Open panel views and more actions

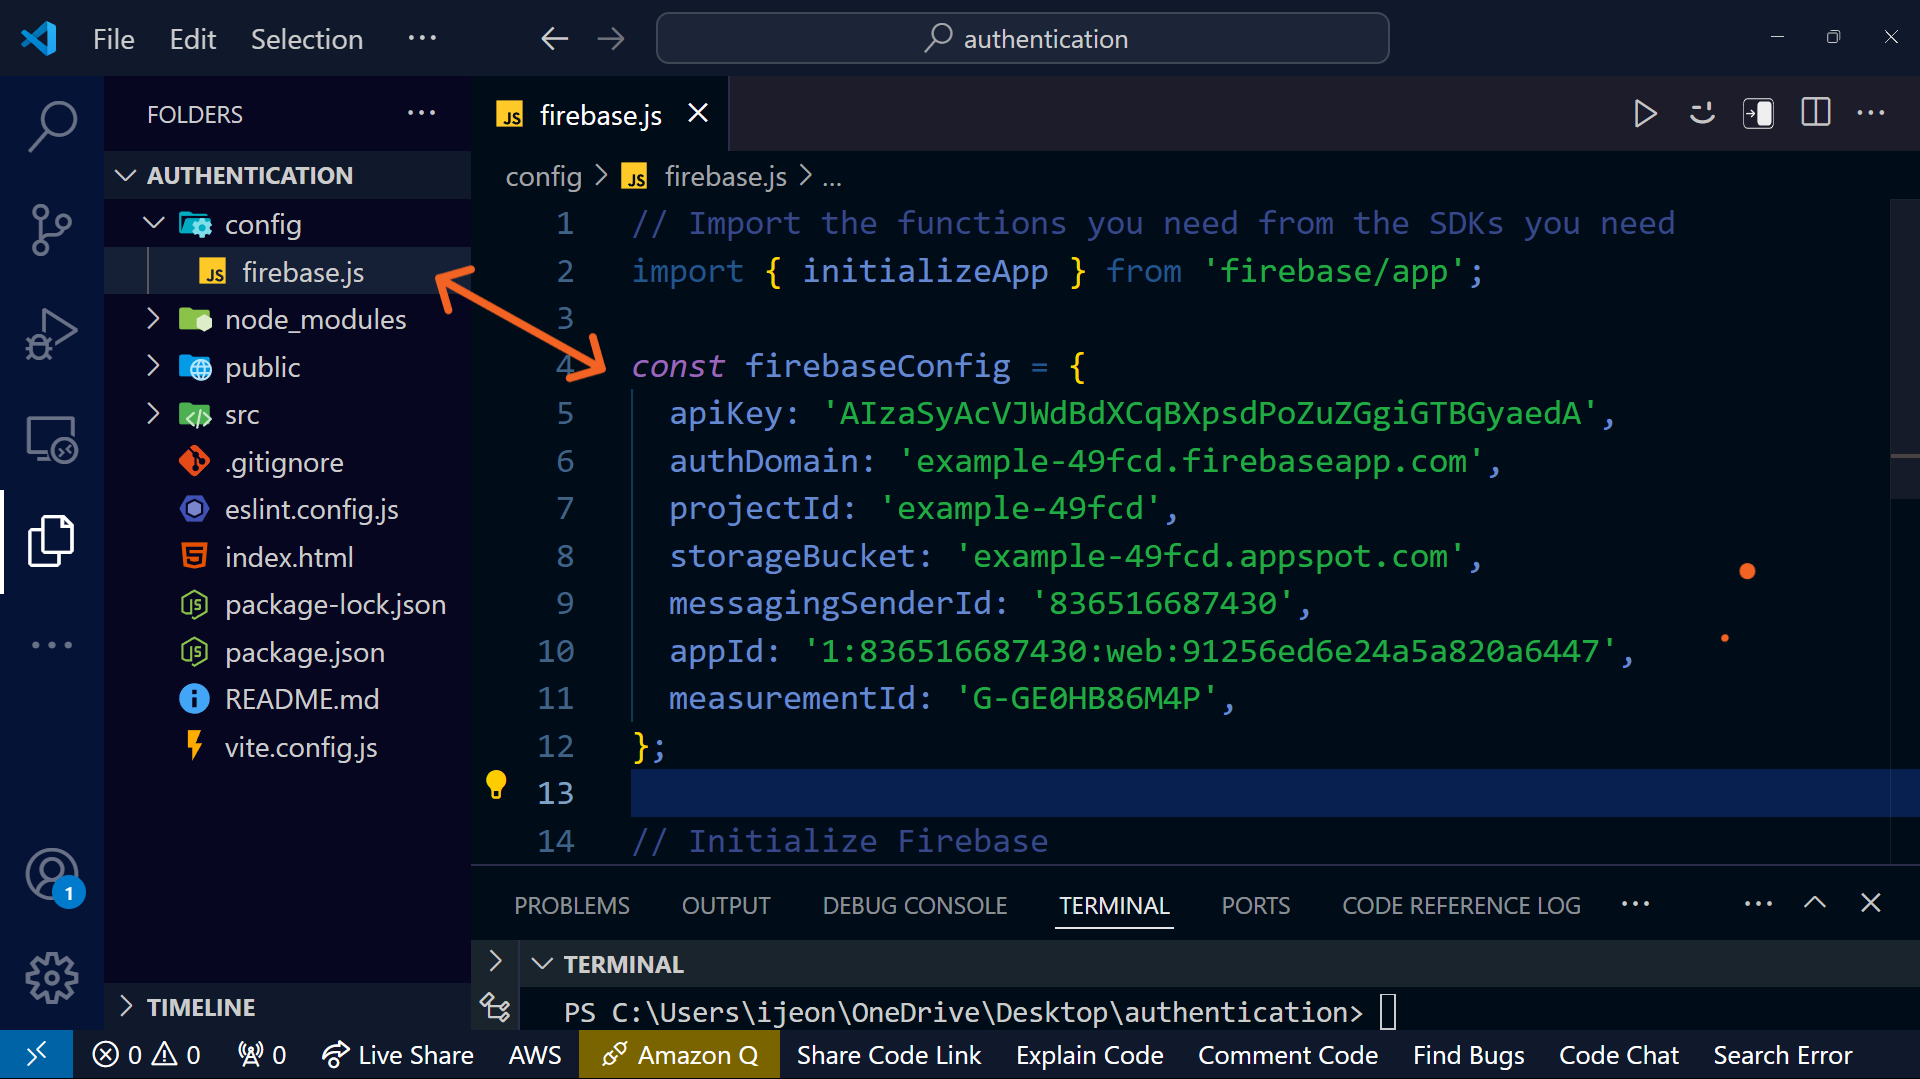click(1759, 904)
